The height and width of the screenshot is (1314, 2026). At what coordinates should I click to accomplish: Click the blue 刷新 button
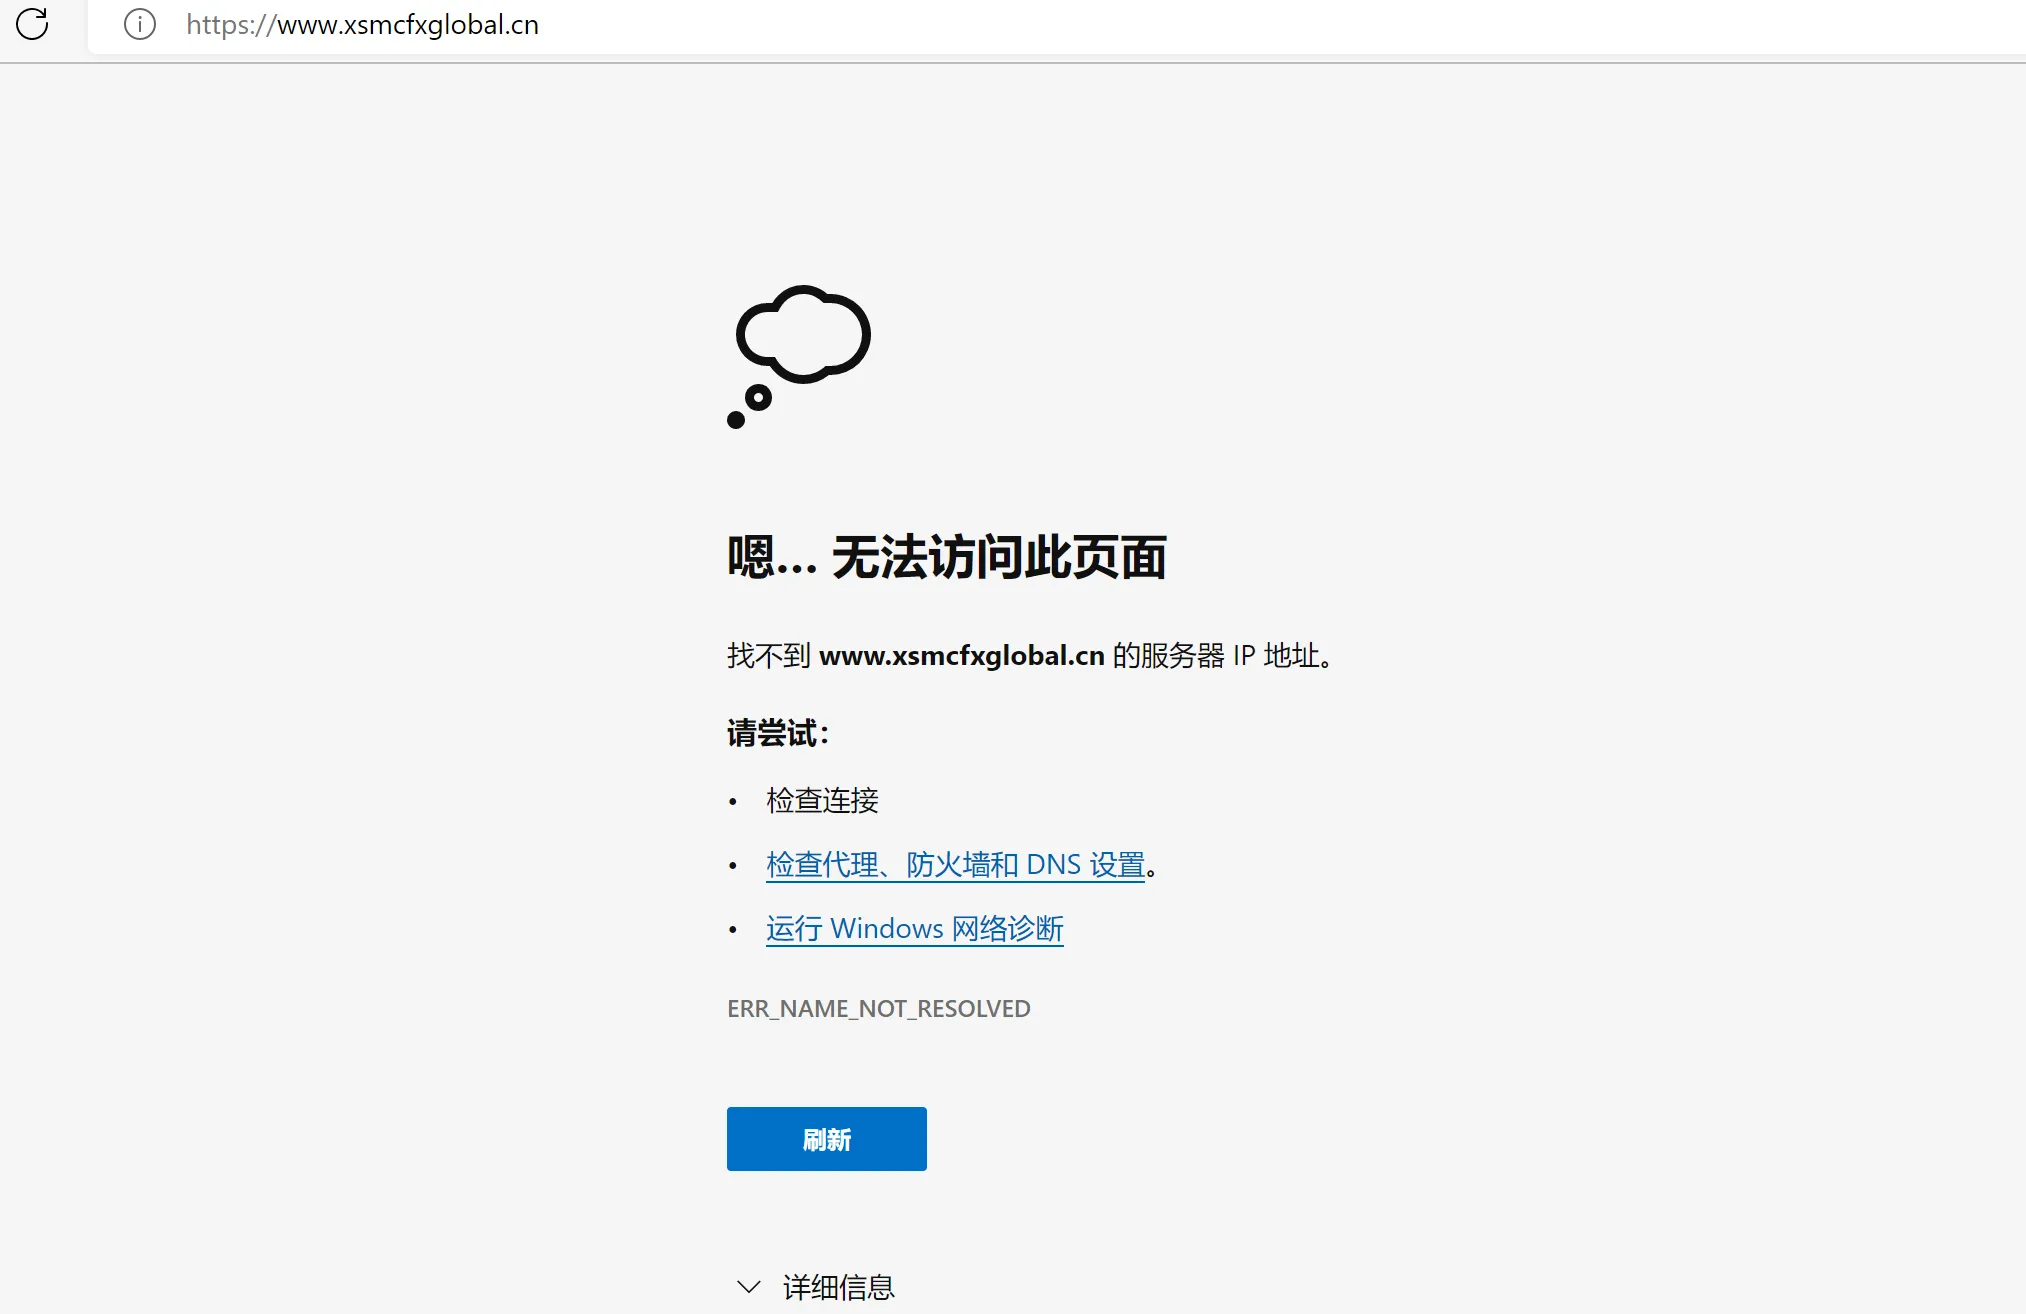pos(826,1139)
